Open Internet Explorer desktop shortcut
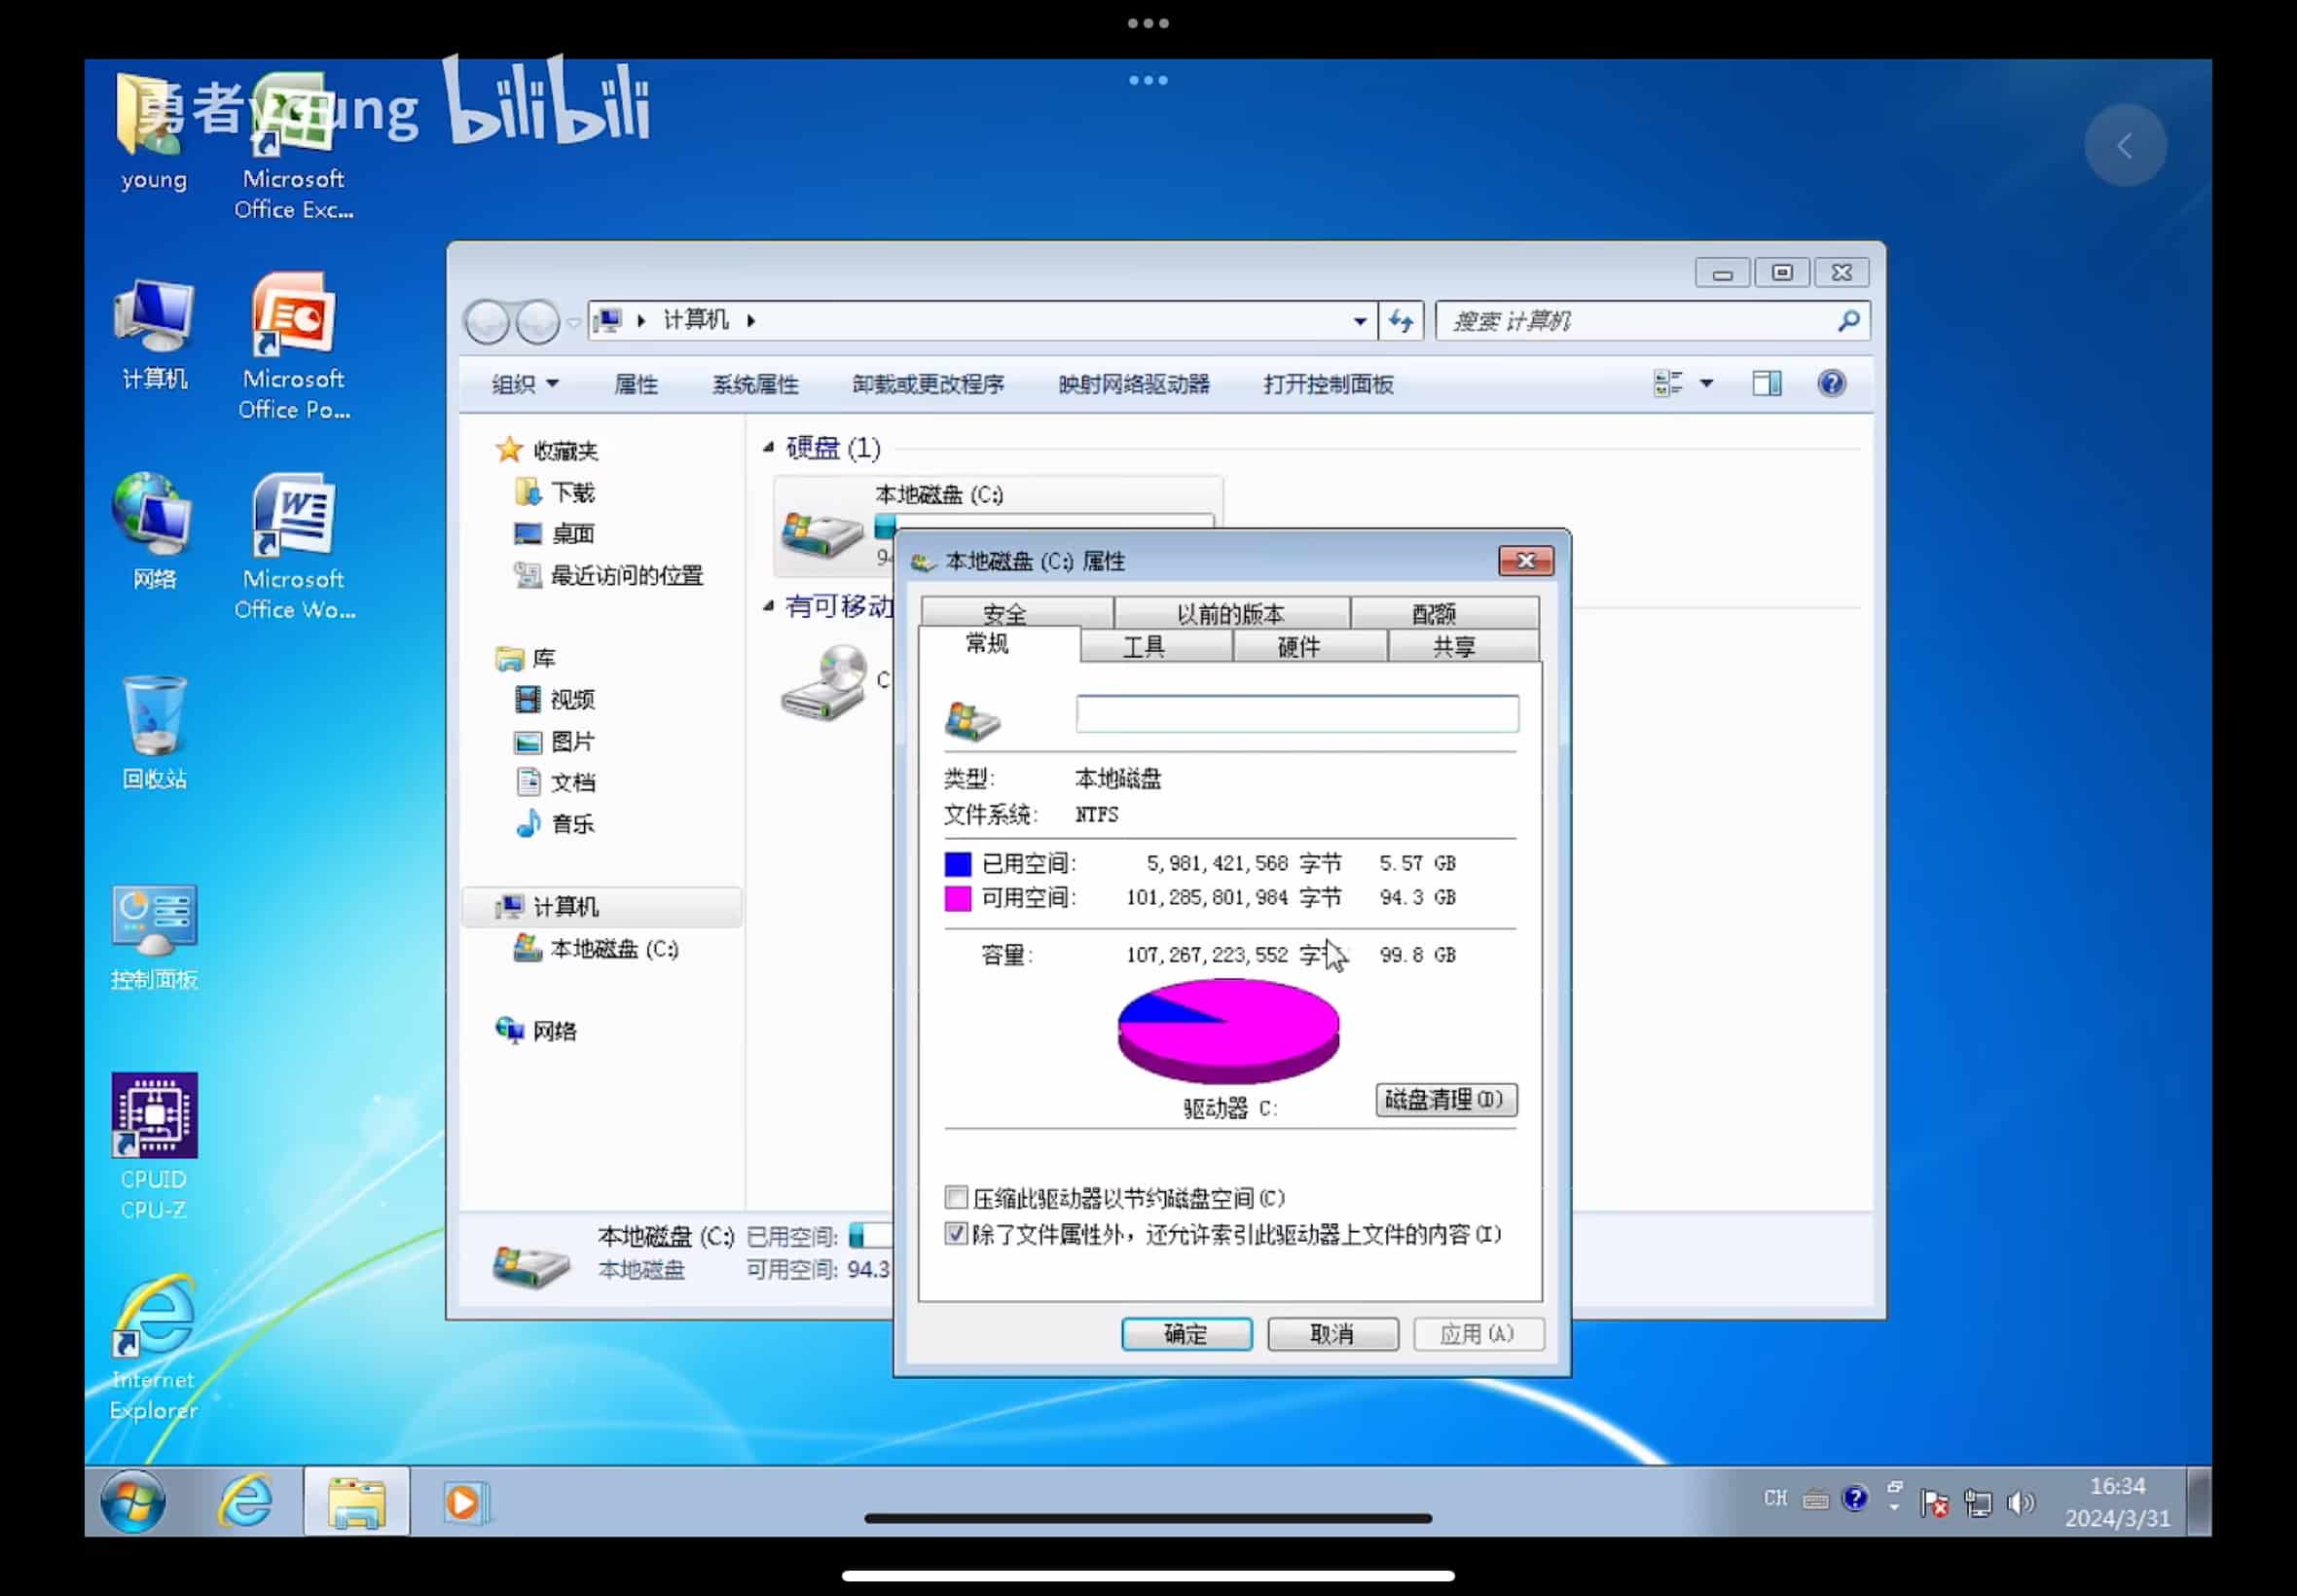The height and width of the screenshot is (1596, 2297). 153,1347
